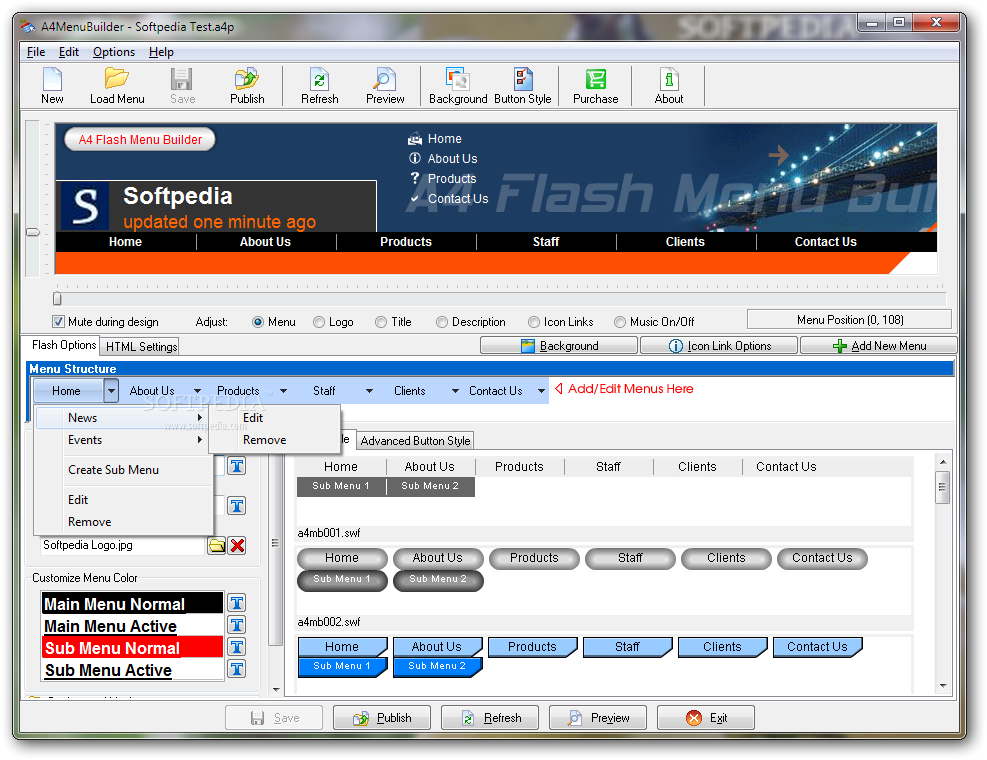The height and width of the screenshot is (760, 987).
Task: Remove the Softpedia Logo.jpg with red X
Action: click(237, 545)
